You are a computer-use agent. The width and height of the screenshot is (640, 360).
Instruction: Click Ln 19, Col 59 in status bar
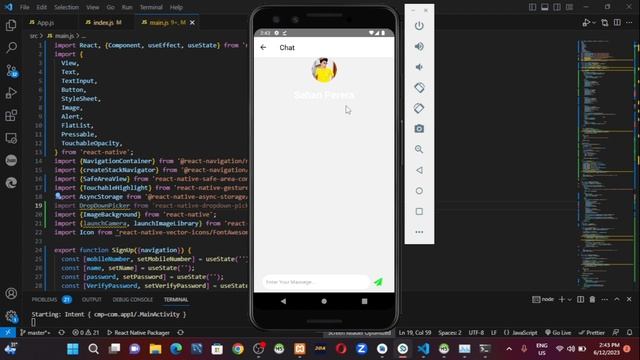(x=415, y=332)
